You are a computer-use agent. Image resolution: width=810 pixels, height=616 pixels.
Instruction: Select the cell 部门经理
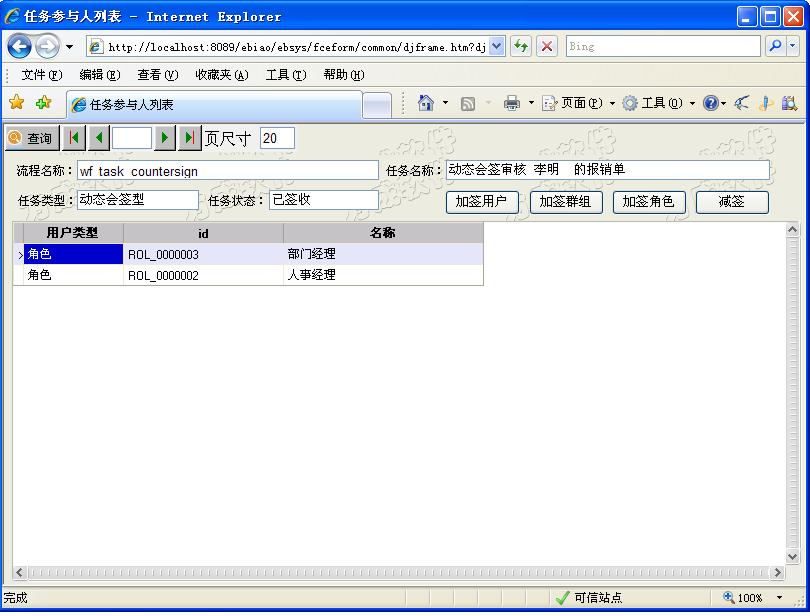tap(383, 254)
